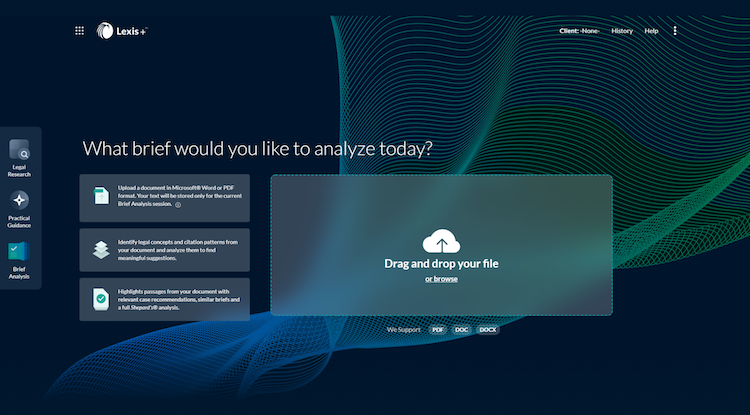Viewport: 750px width, 415px height.
Task: Open the product grid apps menu
Action: (x=80, y=31)
